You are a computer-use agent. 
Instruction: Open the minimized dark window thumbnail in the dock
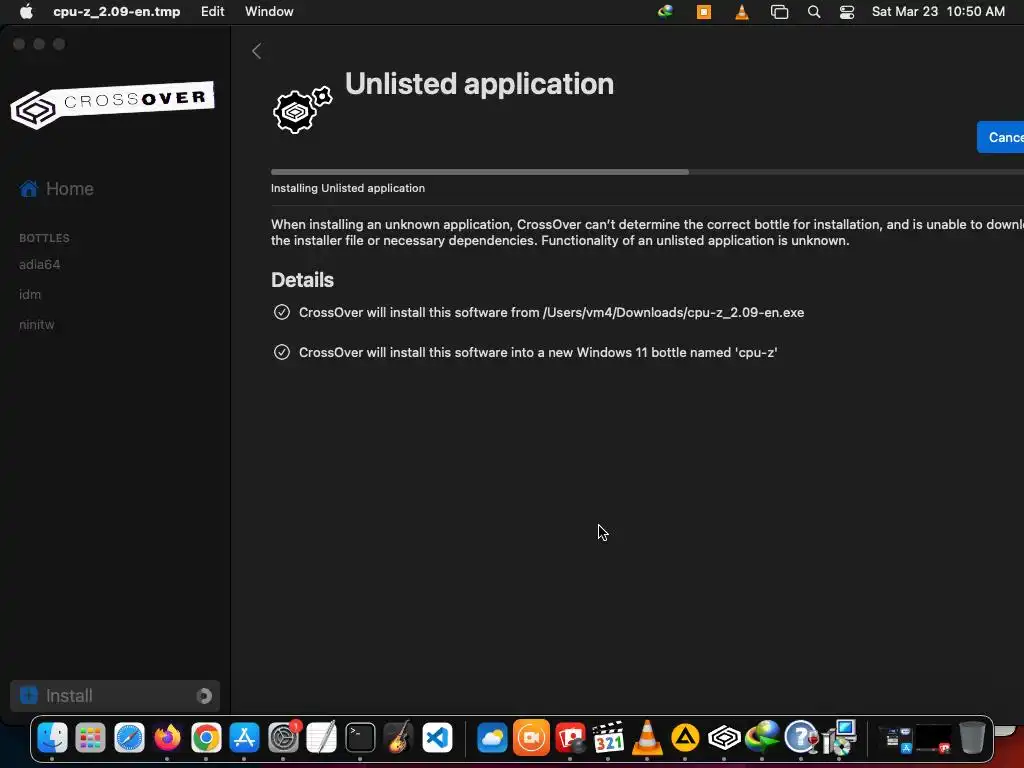click(x=933, y=739)
